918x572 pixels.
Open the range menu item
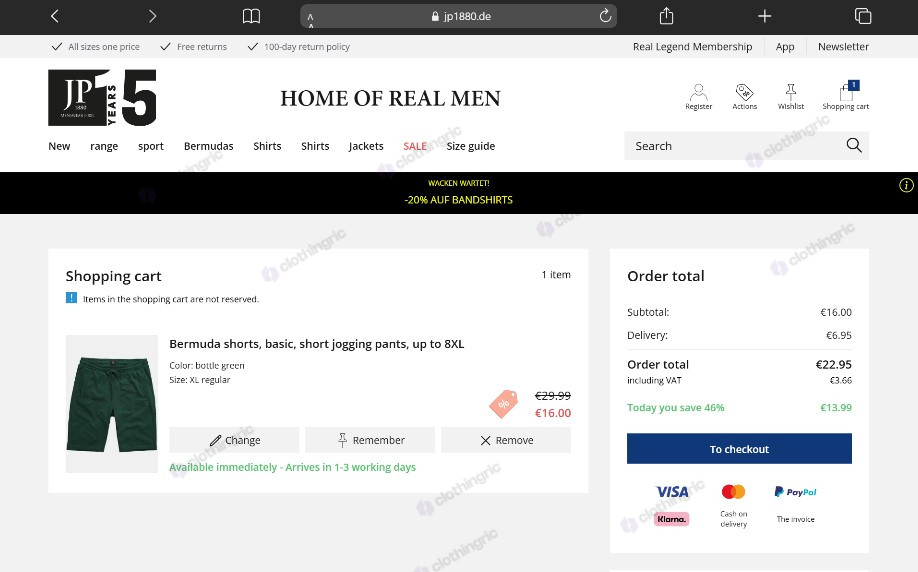104,146
